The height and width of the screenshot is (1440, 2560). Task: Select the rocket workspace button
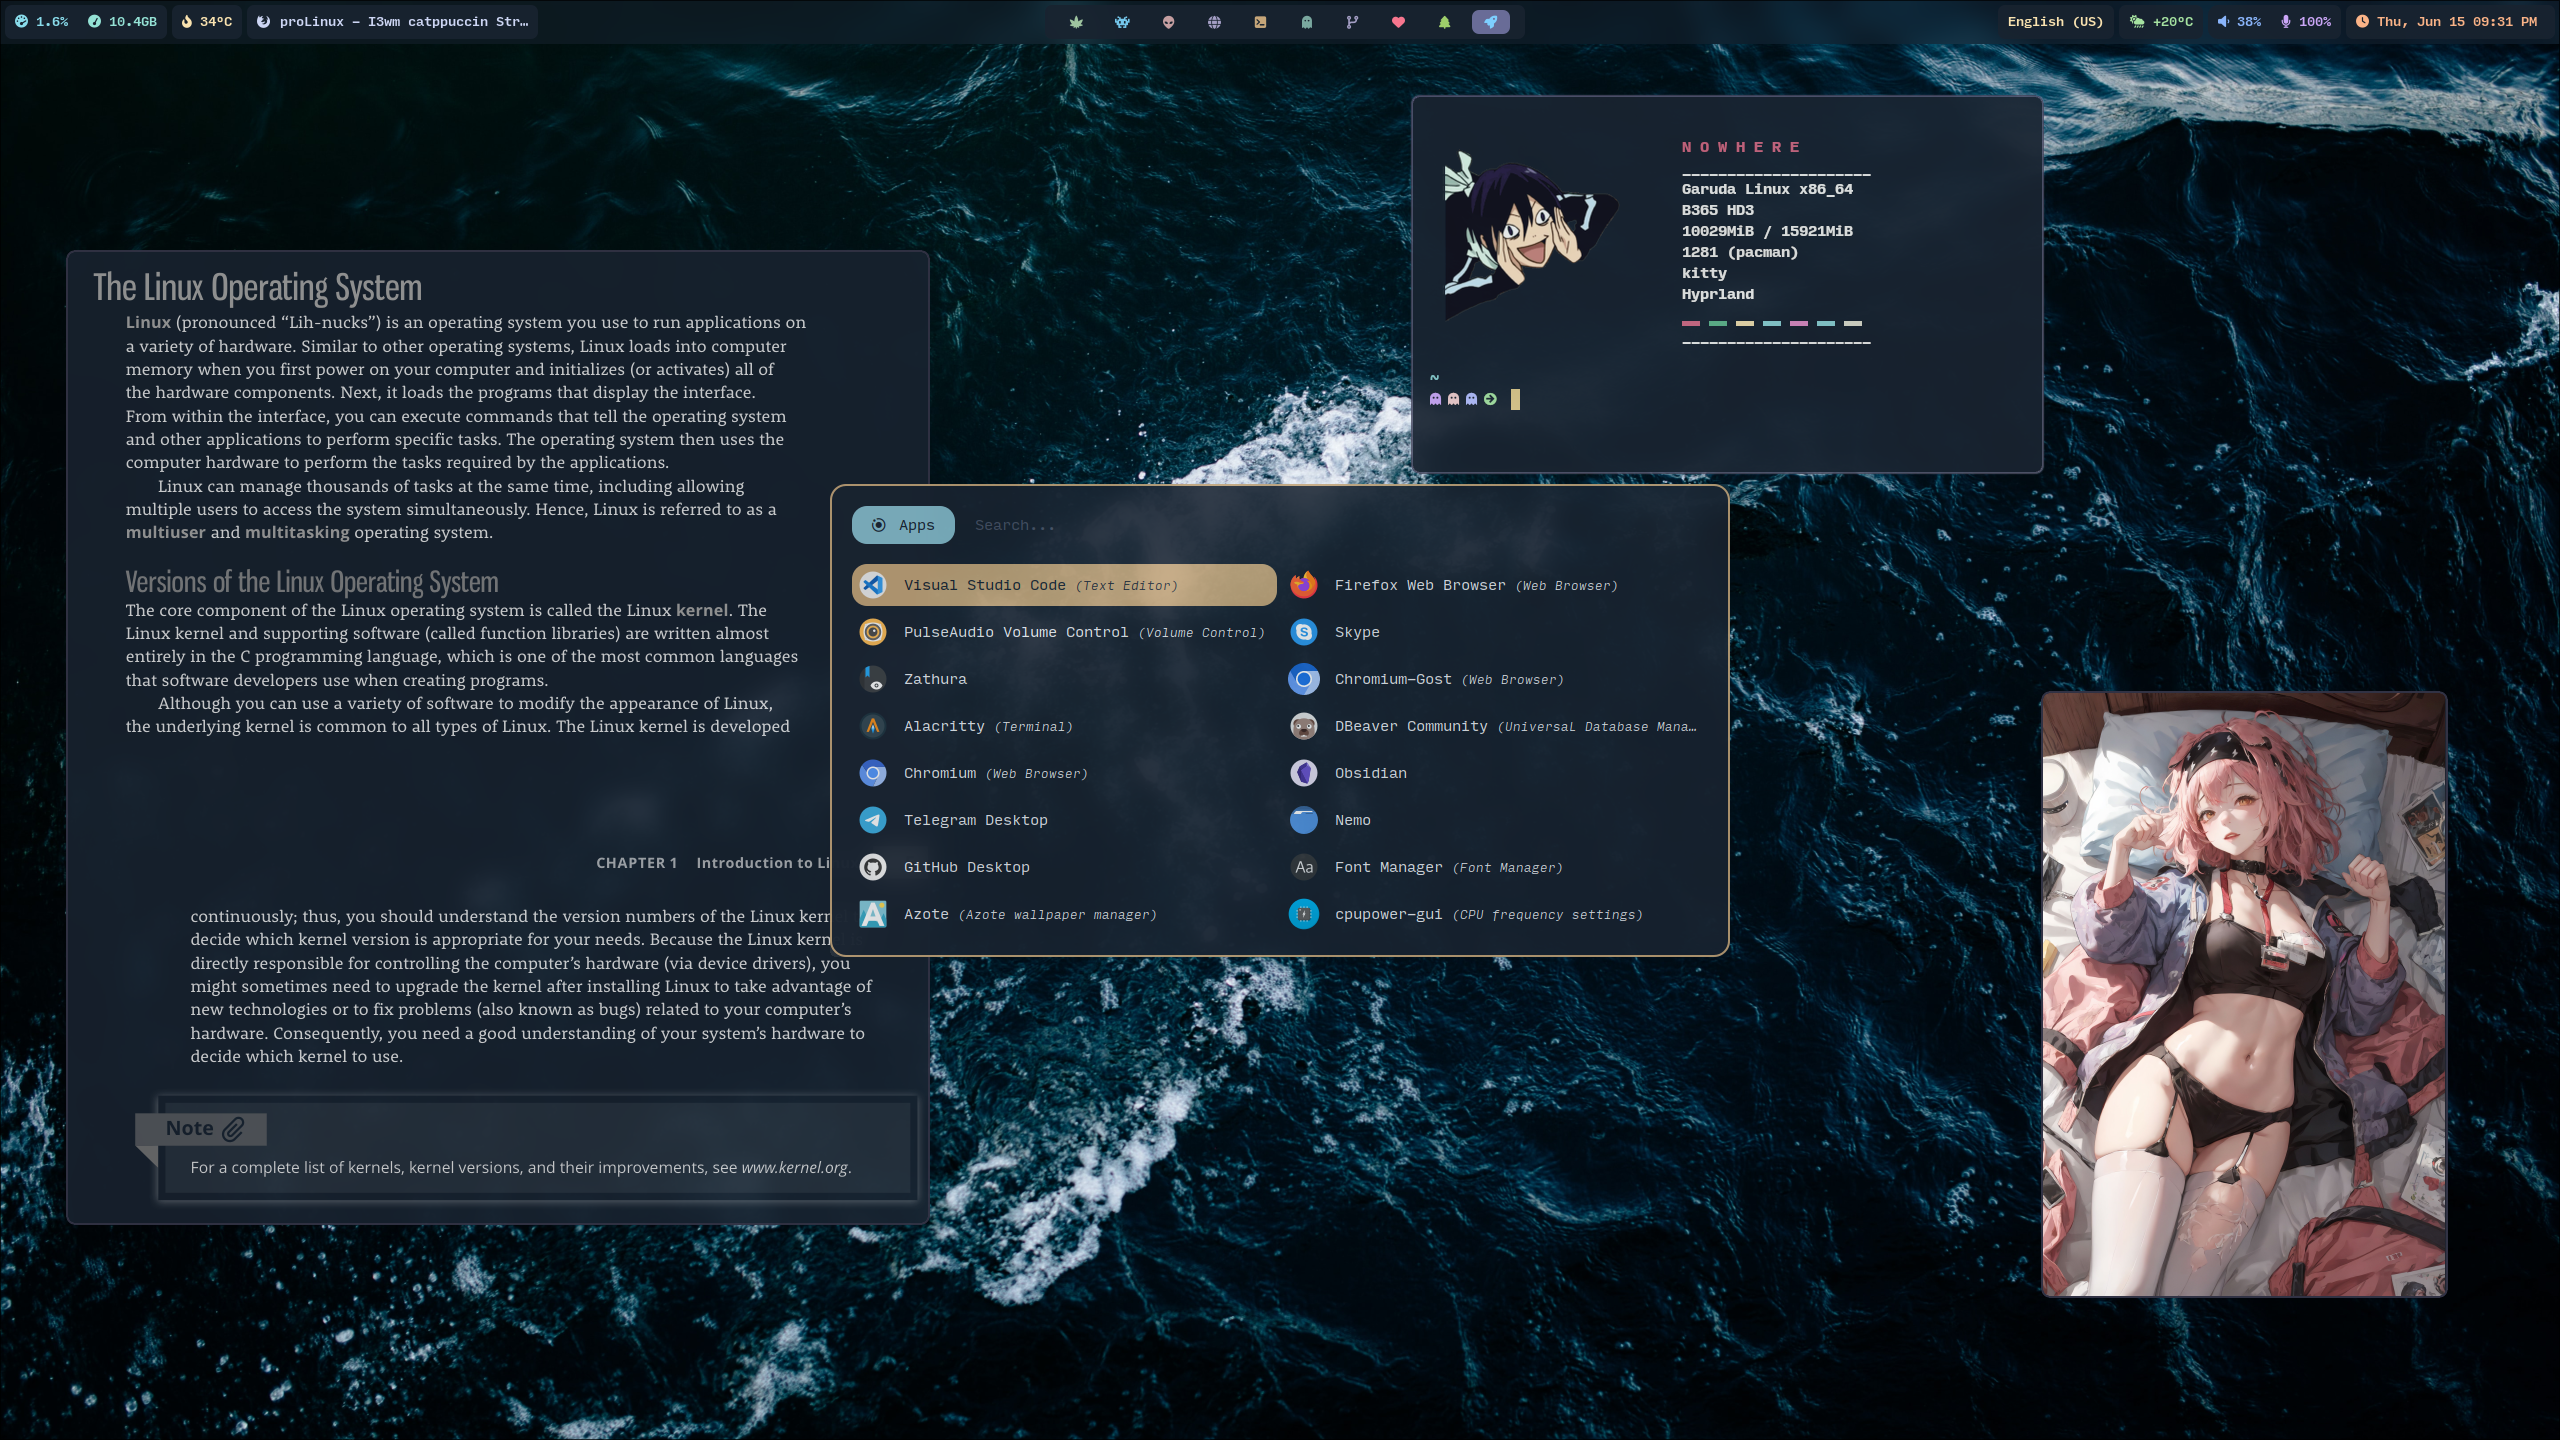(x=1490, y=22)
